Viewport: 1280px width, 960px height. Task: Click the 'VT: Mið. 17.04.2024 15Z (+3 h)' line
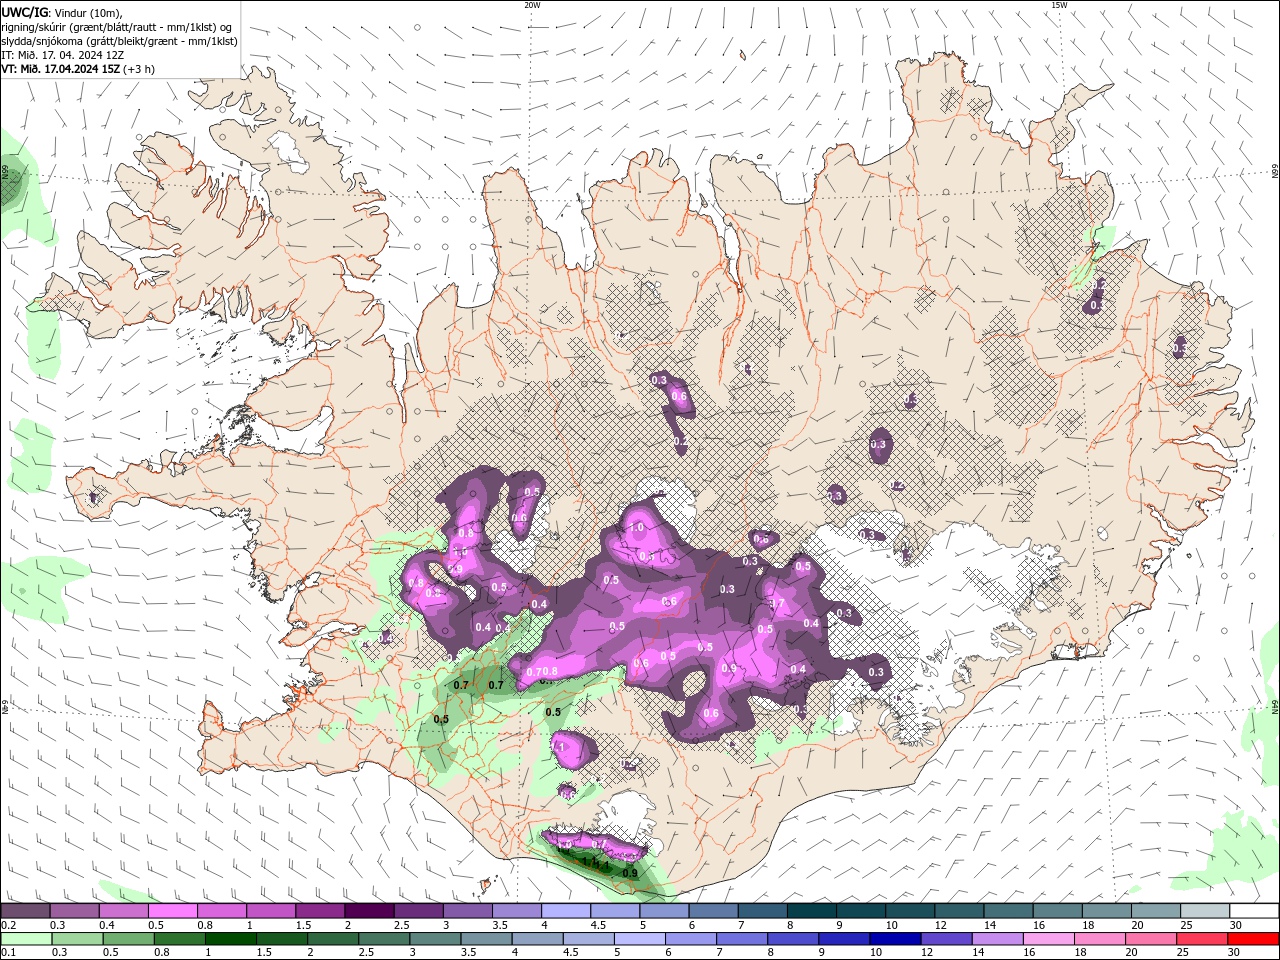77,69
